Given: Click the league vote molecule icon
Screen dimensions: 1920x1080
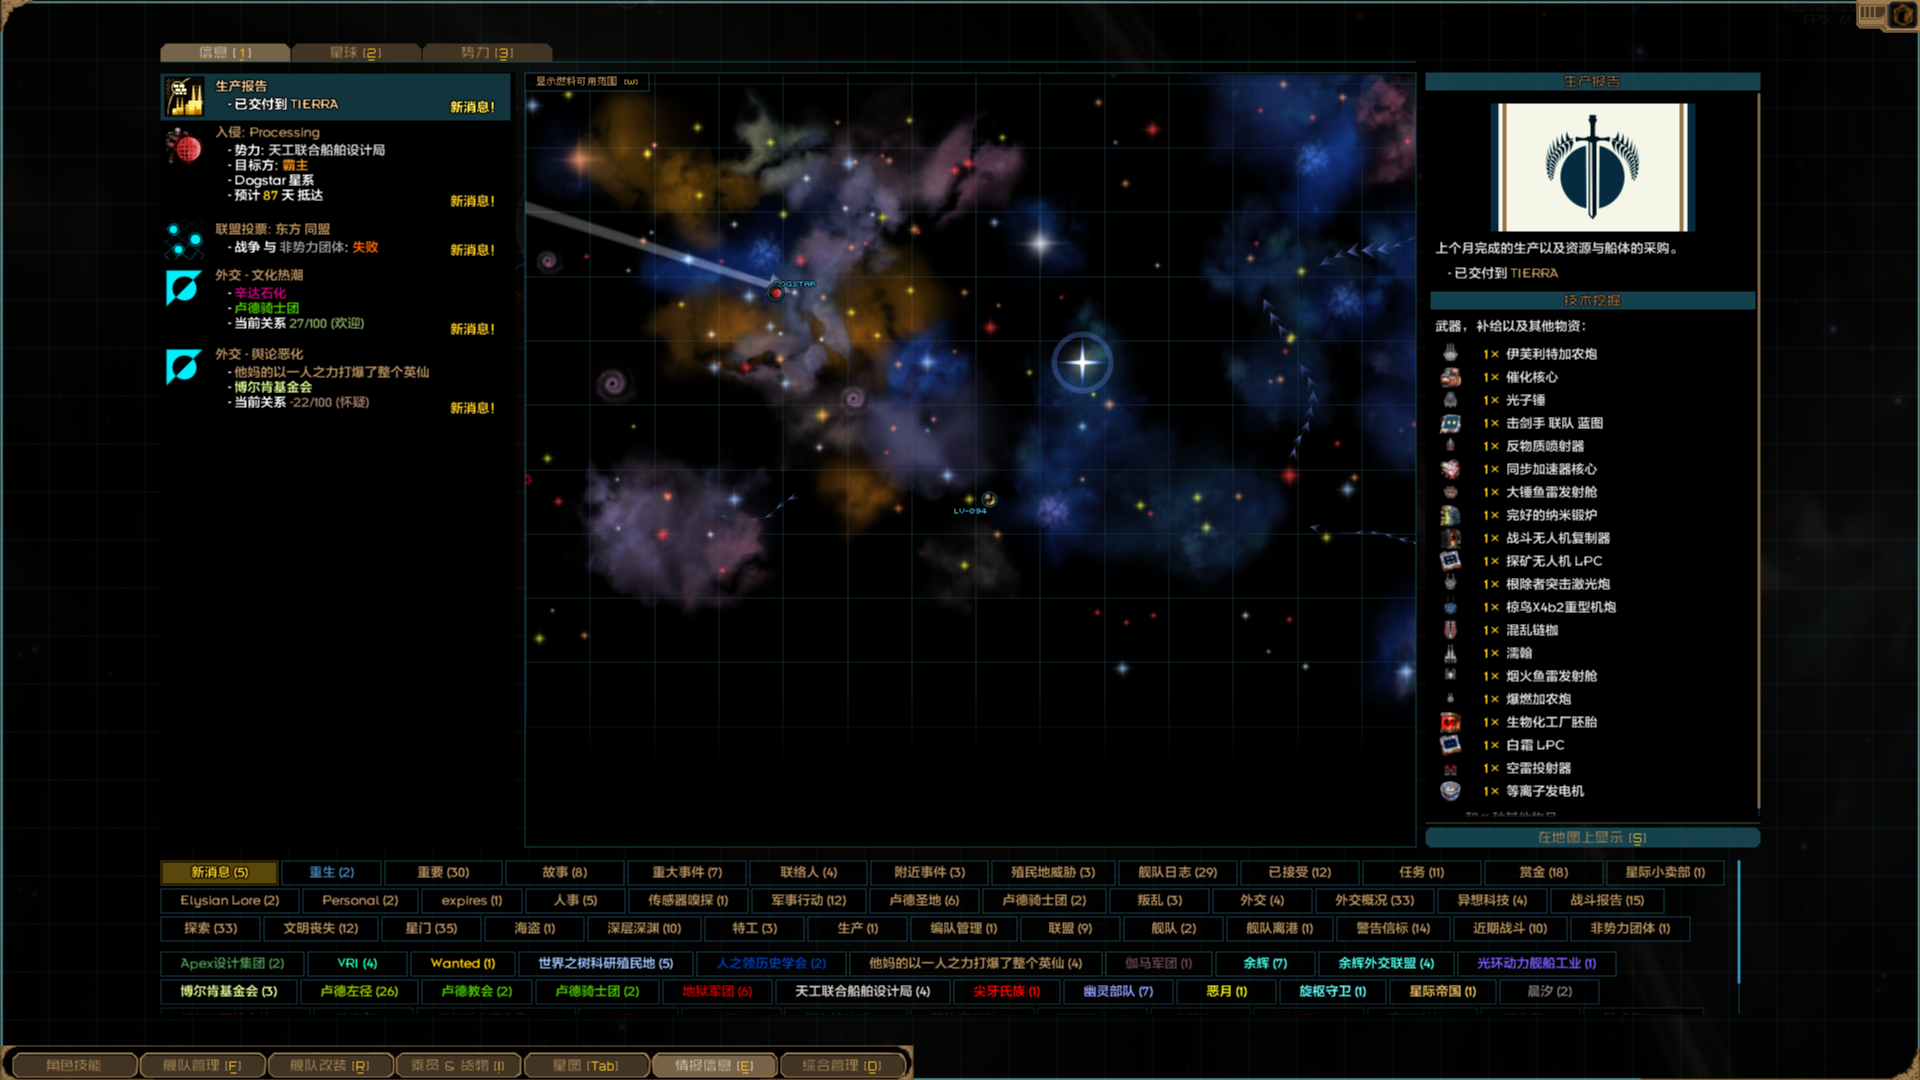Looking at the screenshot, I should point(184,240).
